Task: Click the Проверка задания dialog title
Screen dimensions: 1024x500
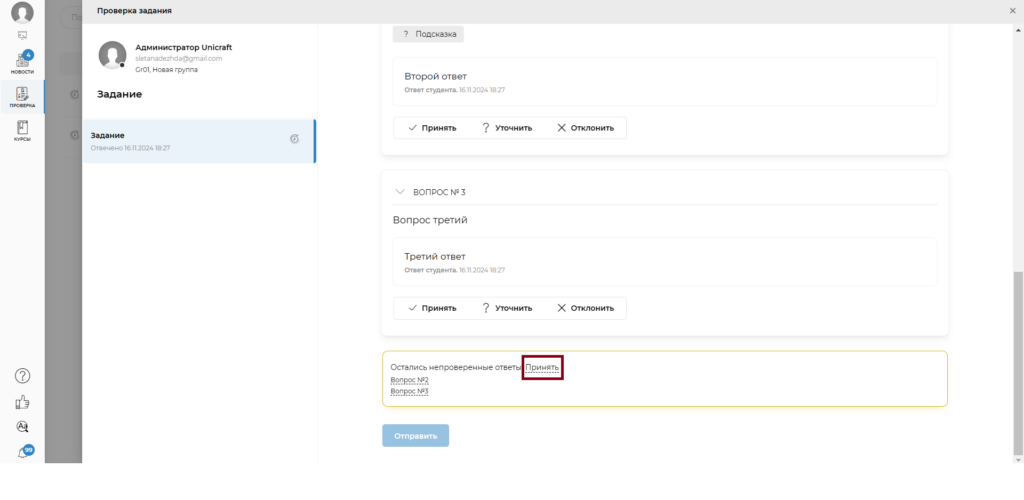Action: click(135, 11)
